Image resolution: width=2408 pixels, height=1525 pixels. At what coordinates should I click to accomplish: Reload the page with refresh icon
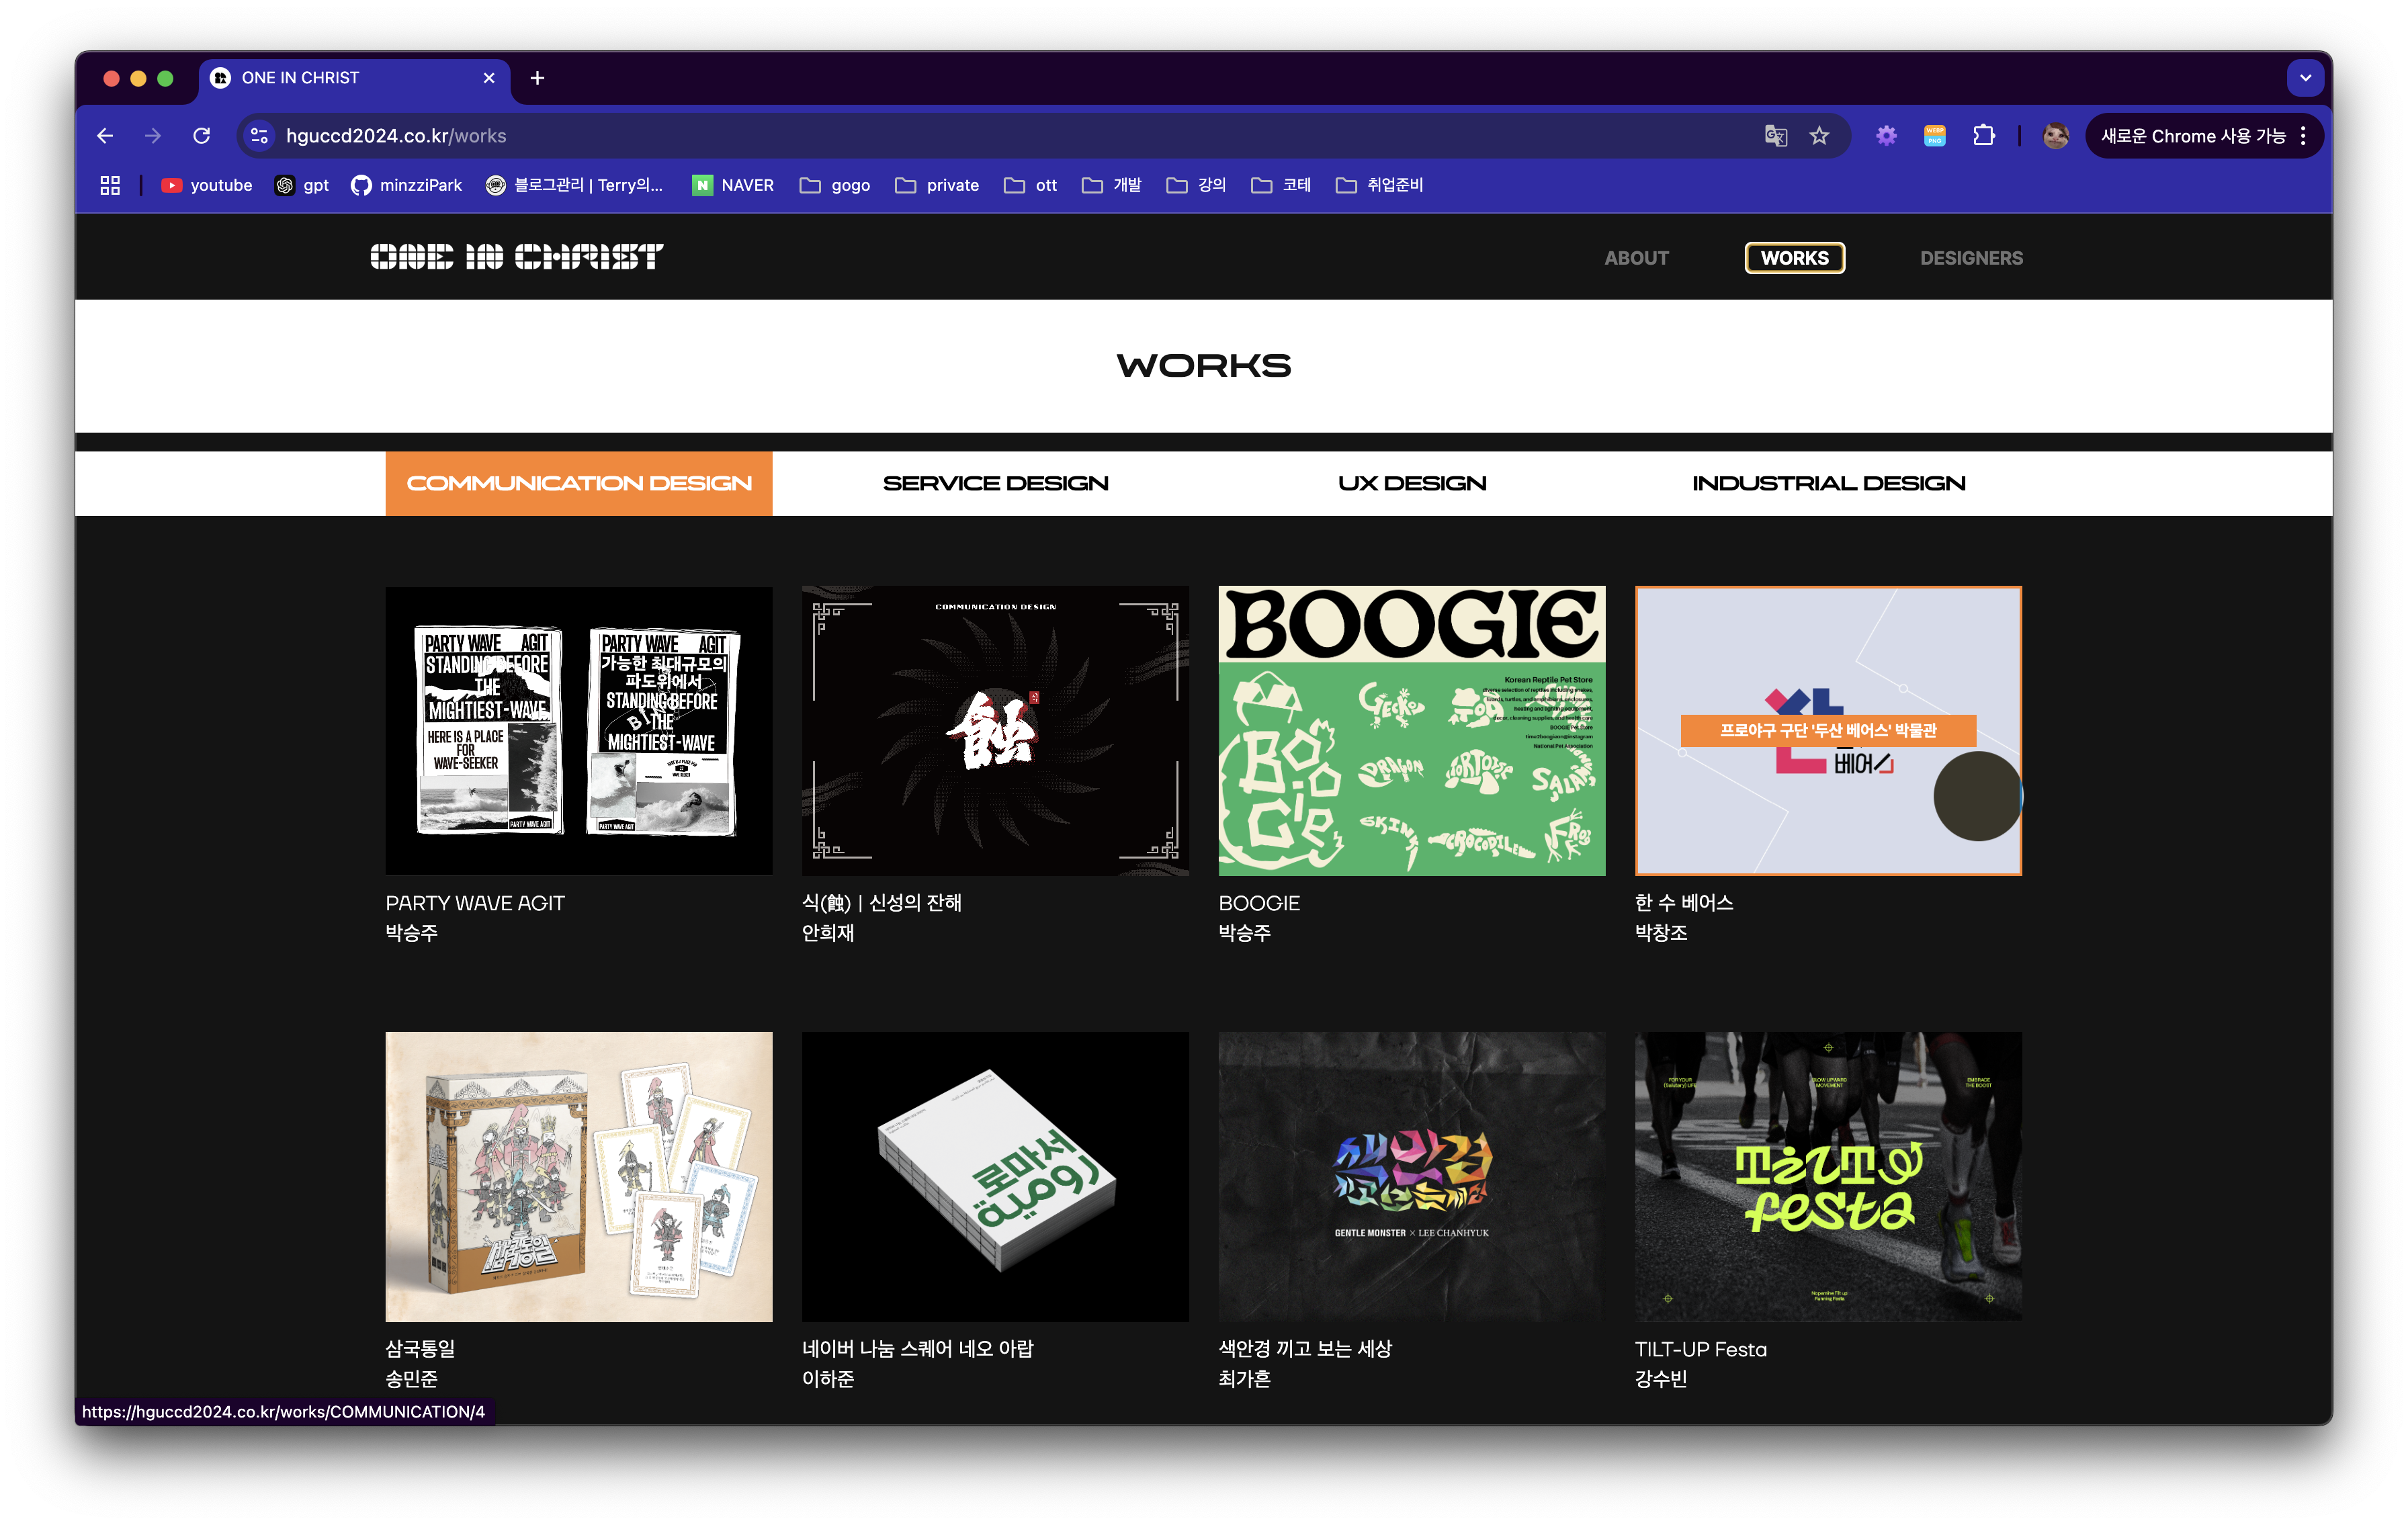(x=201, y=136)
